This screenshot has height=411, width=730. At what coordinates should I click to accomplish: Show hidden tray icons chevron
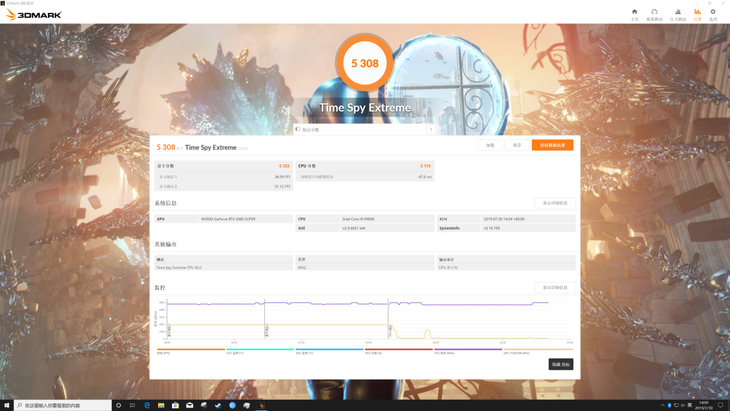coord(662,405)
